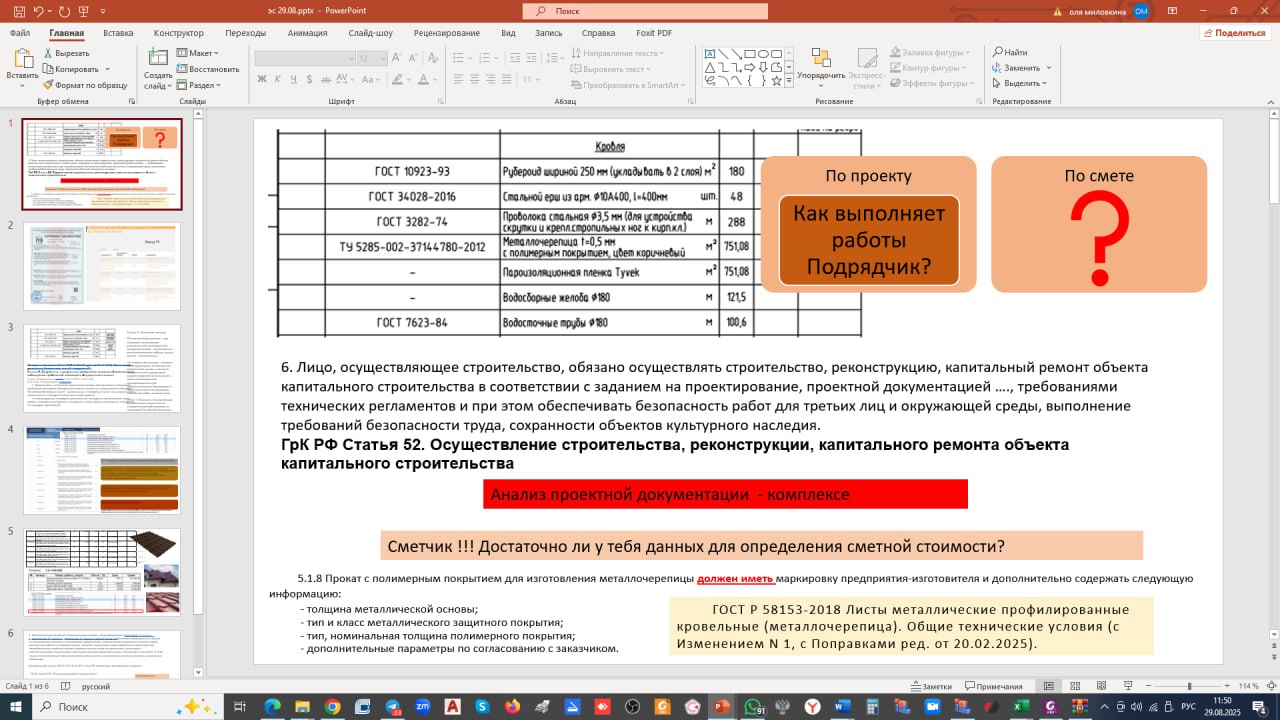Image resolution: width=1280 pixels, height=720 pixels.
Task: Switch to the Анимация tab
Action: 307,33
